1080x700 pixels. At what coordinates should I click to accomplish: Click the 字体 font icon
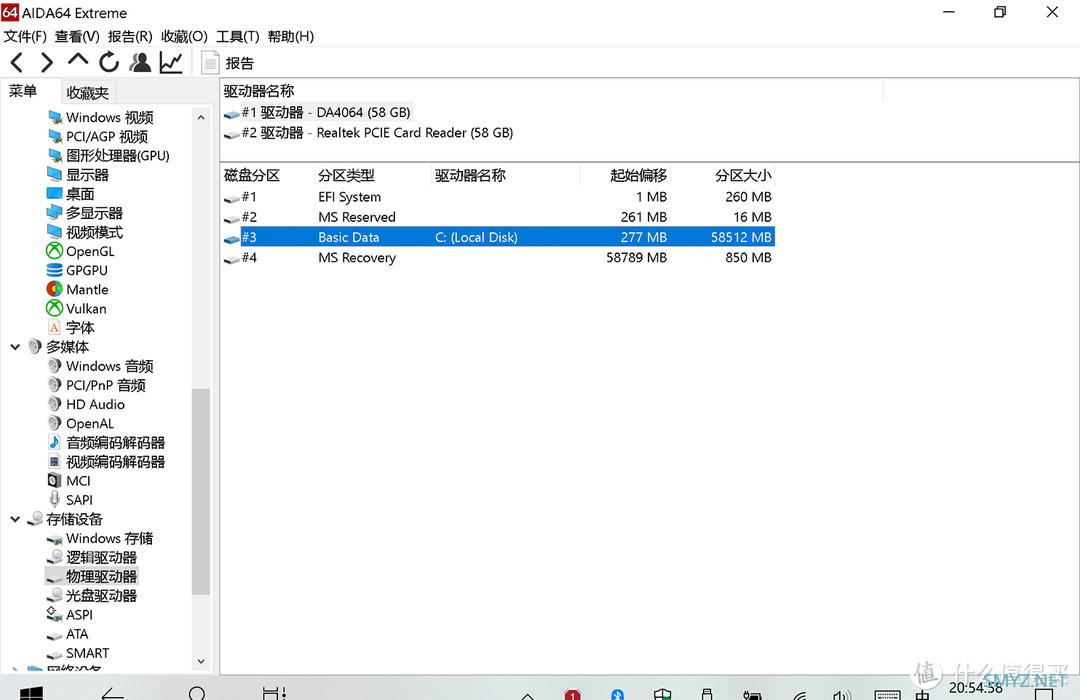pyautogui.click(x=54, y=327)
